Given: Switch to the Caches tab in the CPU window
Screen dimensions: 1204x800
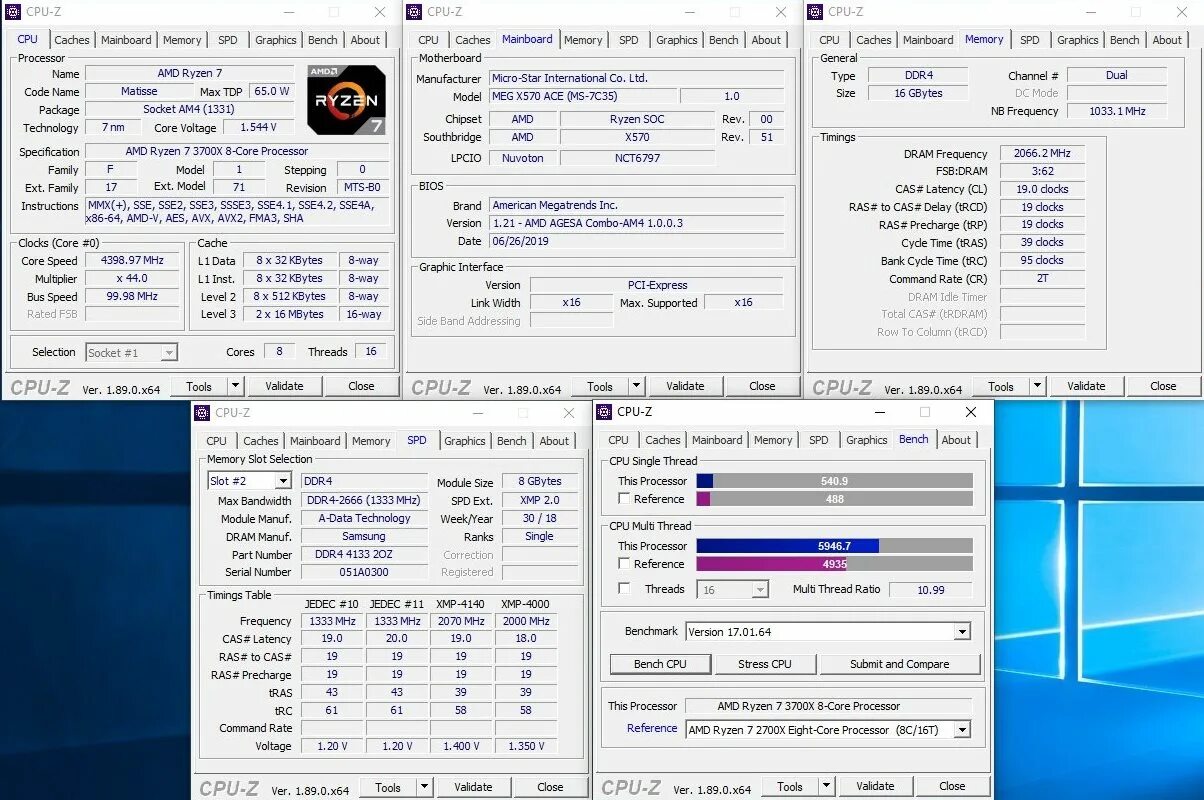Looking at the screenshot, I should [x=72, y=40].
